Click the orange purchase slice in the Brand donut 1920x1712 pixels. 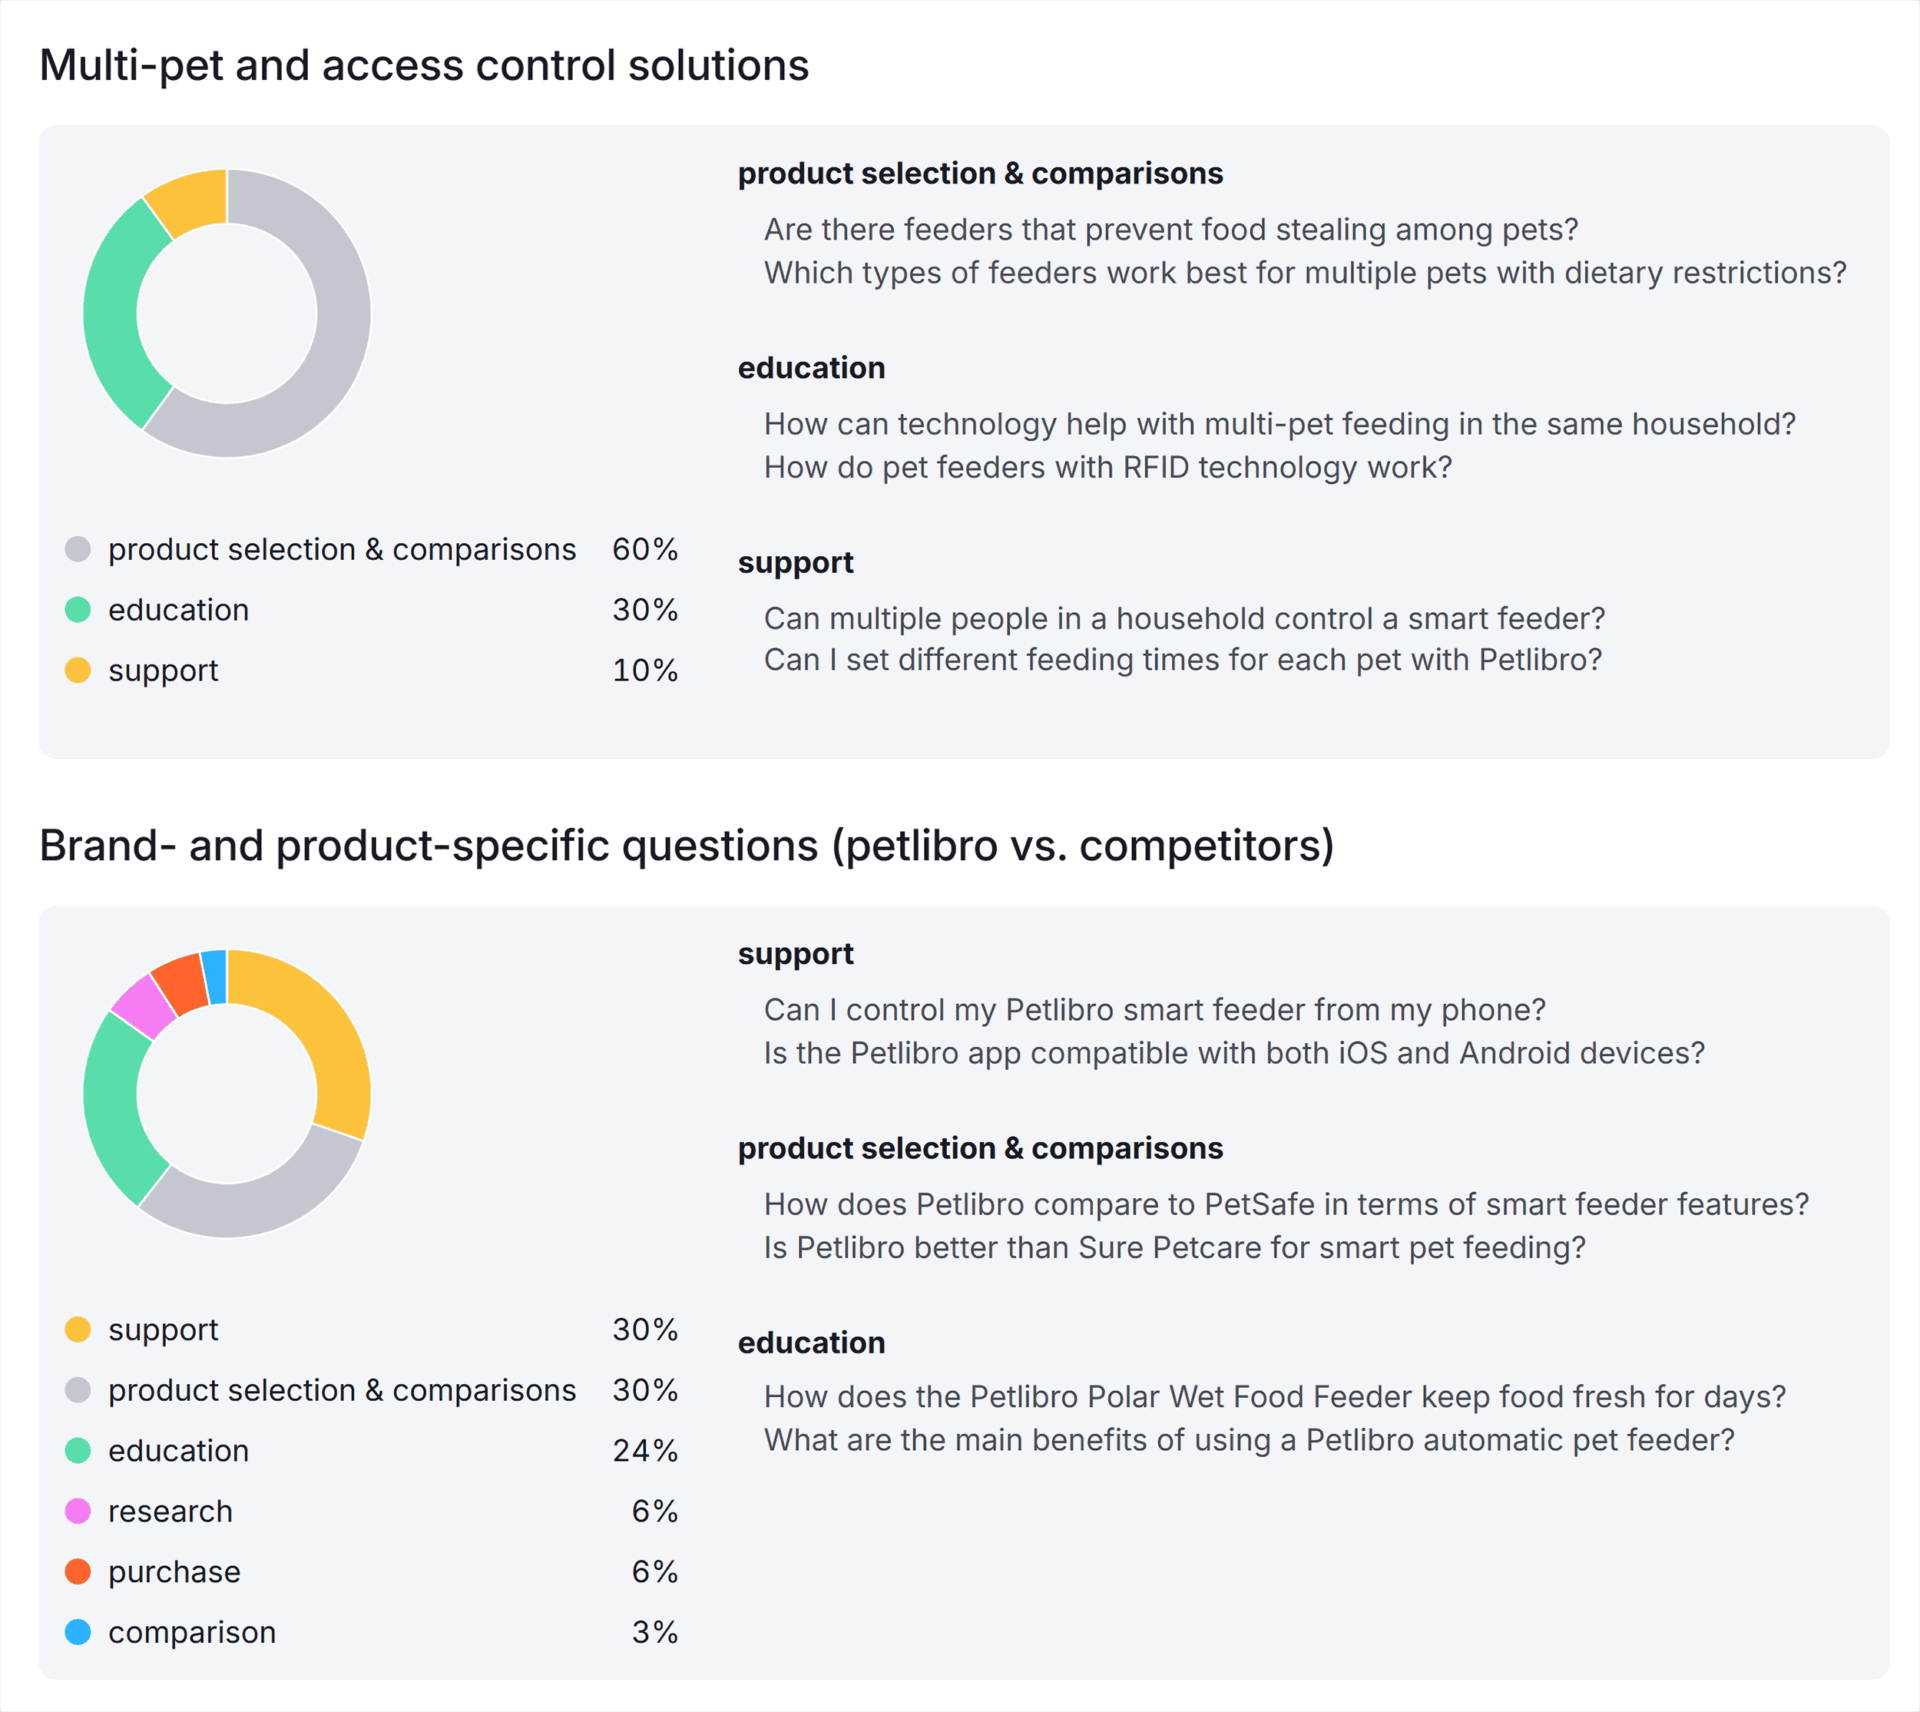[x=180, y=982]
